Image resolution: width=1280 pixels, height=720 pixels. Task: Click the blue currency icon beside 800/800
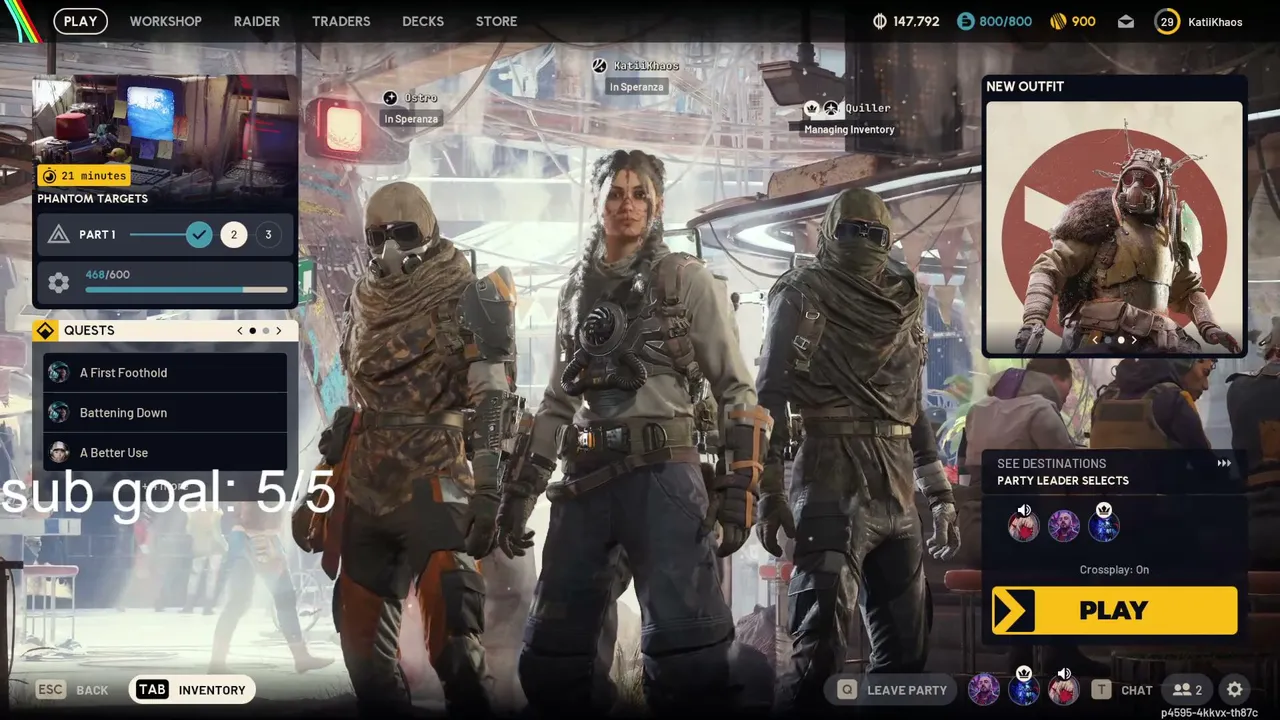tap(965, 21)
